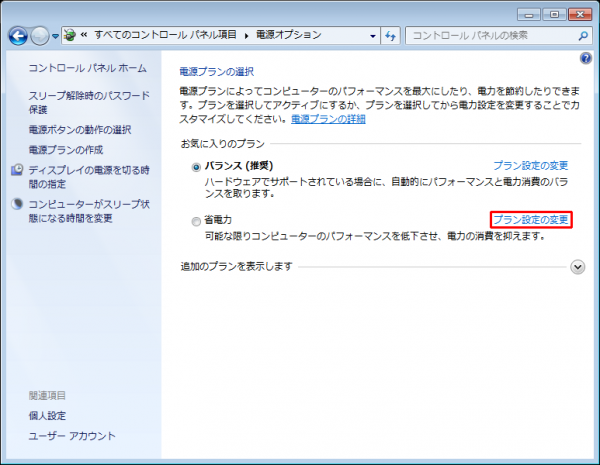Click the search magnifier icon

tap(583, 36)
